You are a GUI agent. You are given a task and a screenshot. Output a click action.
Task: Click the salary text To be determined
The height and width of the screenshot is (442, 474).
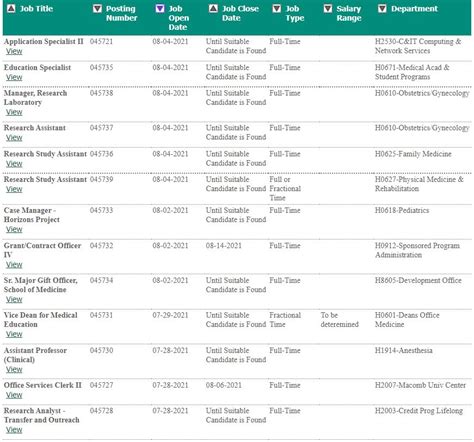340,320
